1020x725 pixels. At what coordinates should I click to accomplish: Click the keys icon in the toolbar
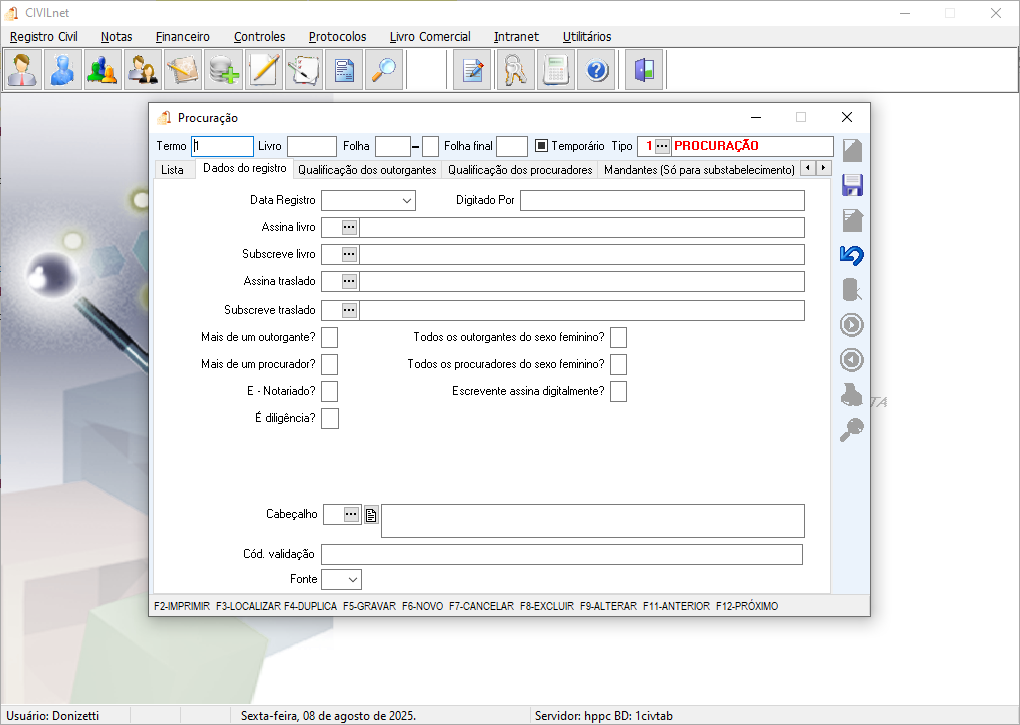515,70
